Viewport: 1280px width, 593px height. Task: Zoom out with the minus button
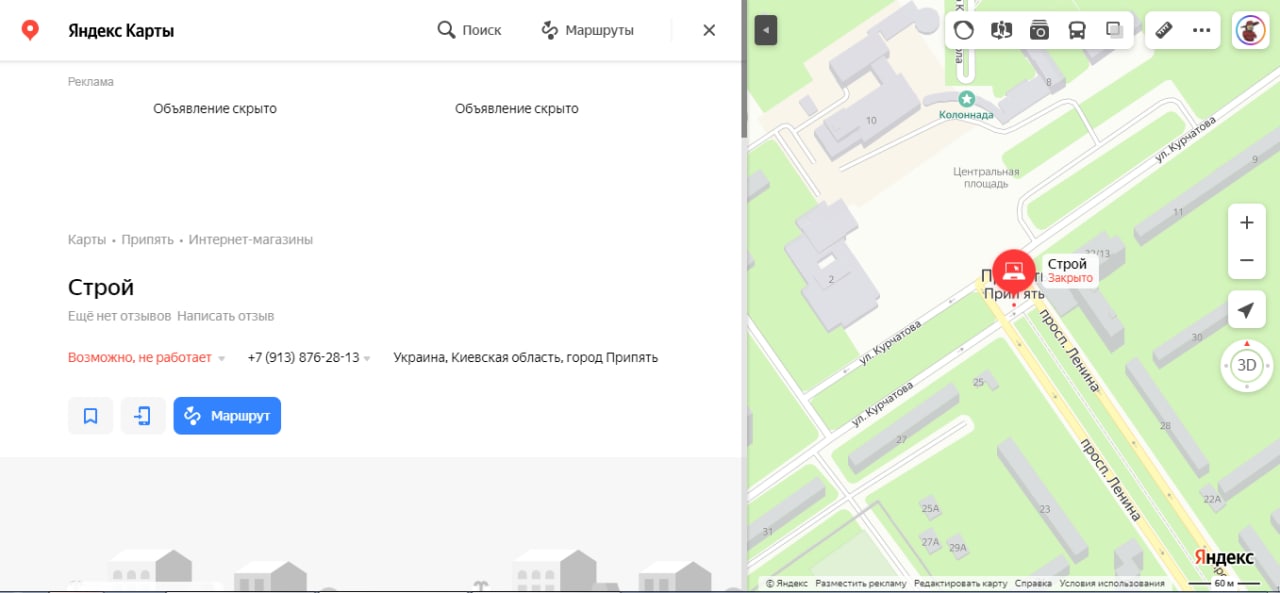pos(1246,260)
